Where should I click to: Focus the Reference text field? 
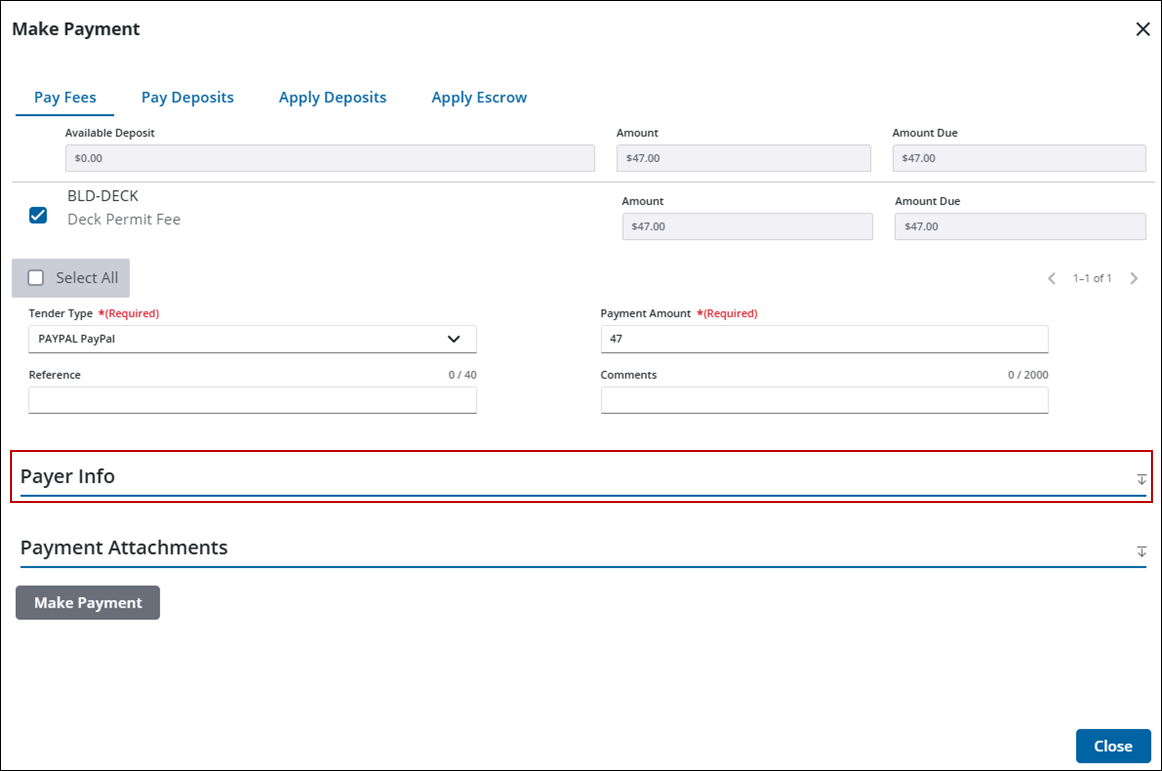252,401
